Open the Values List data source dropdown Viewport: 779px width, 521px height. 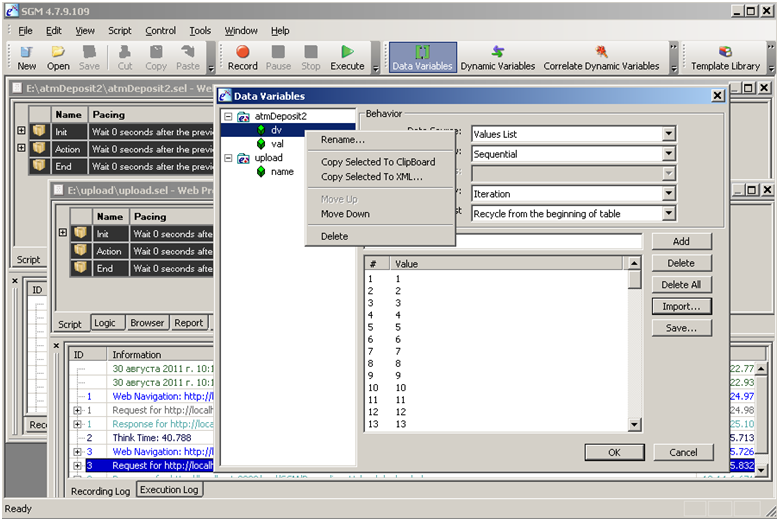point(668,134)
